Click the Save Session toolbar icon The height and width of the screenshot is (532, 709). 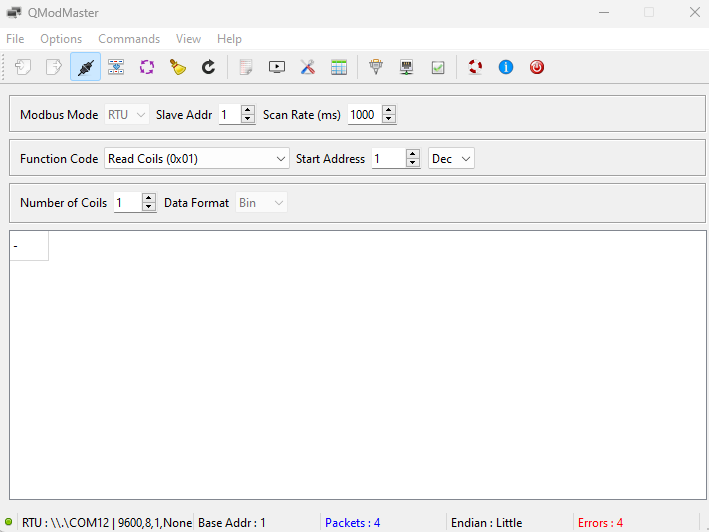click(x=54, y=67)
